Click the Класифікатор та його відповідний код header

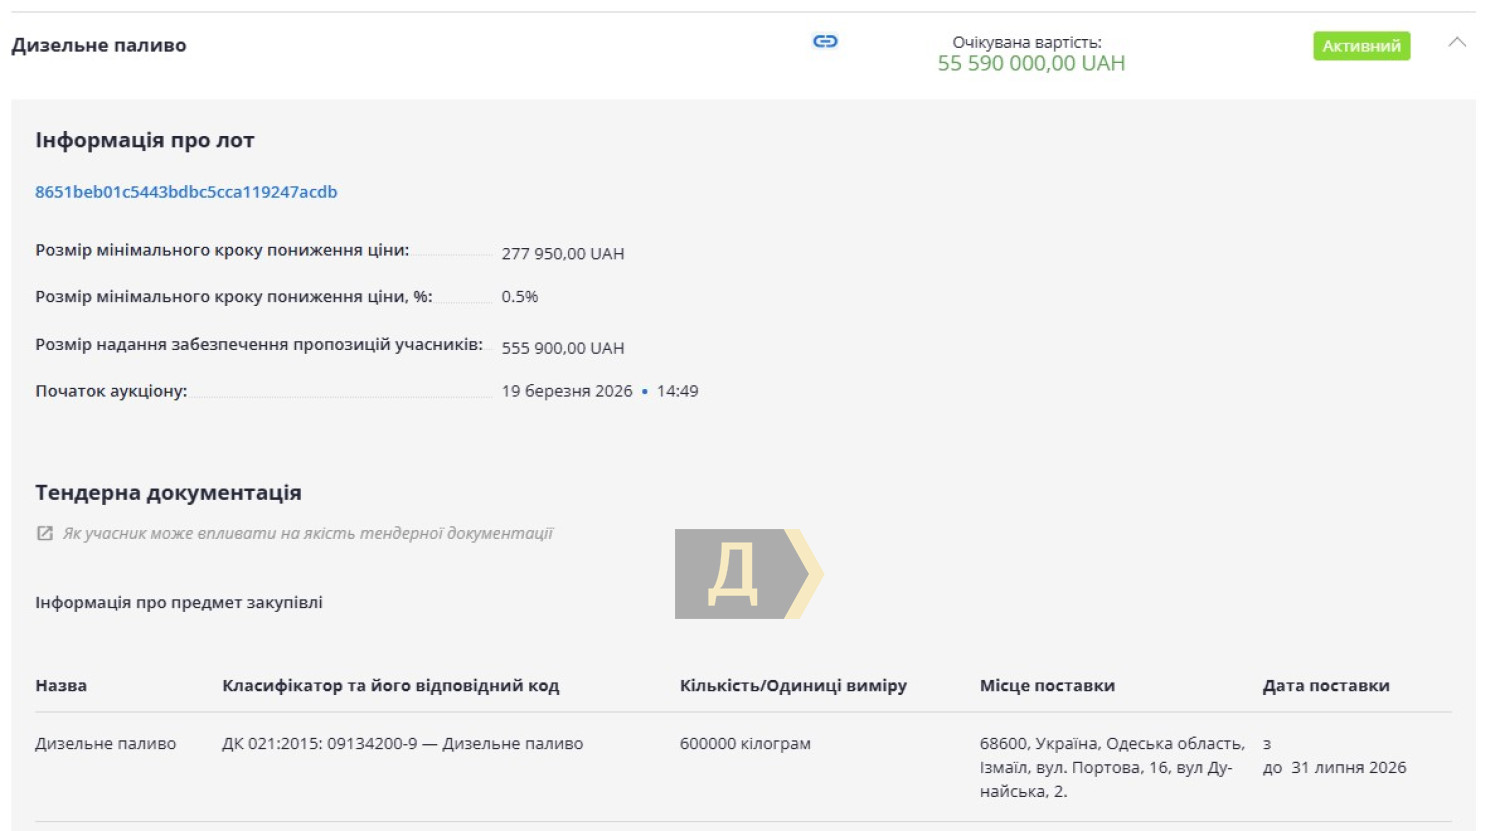(390, 686)
